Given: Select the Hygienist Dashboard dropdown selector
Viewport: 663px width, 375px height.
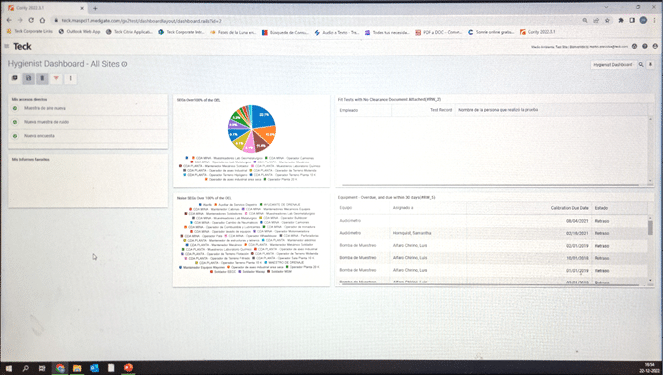Looking at the screenshot, I should click(613, 65).
